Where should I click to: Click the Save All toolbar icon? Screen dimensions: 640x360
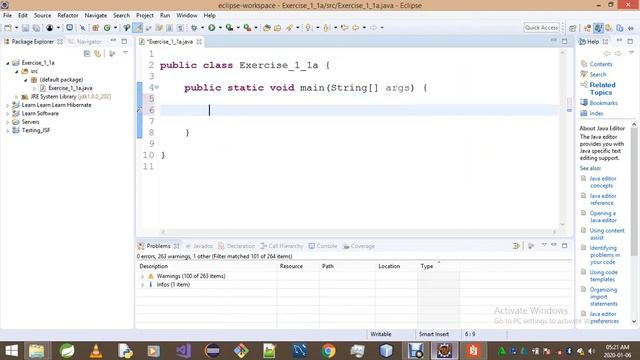tap(36, 28)
